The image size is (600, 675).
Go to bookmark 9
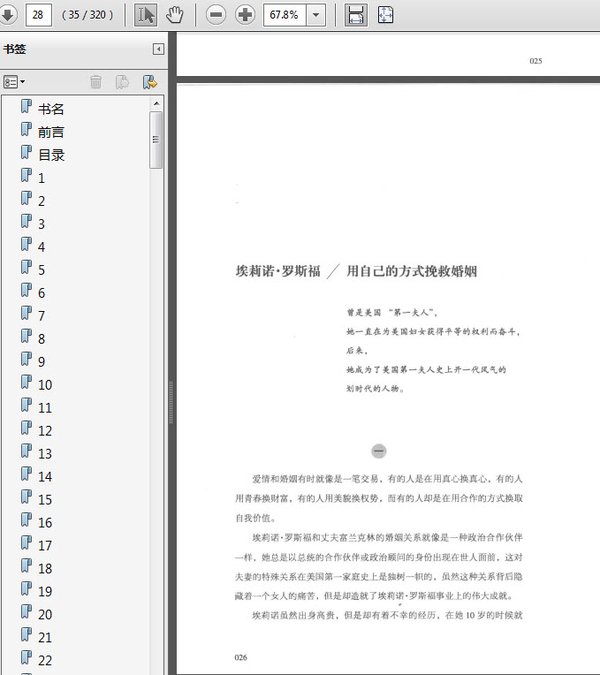[x=41, y=362]
